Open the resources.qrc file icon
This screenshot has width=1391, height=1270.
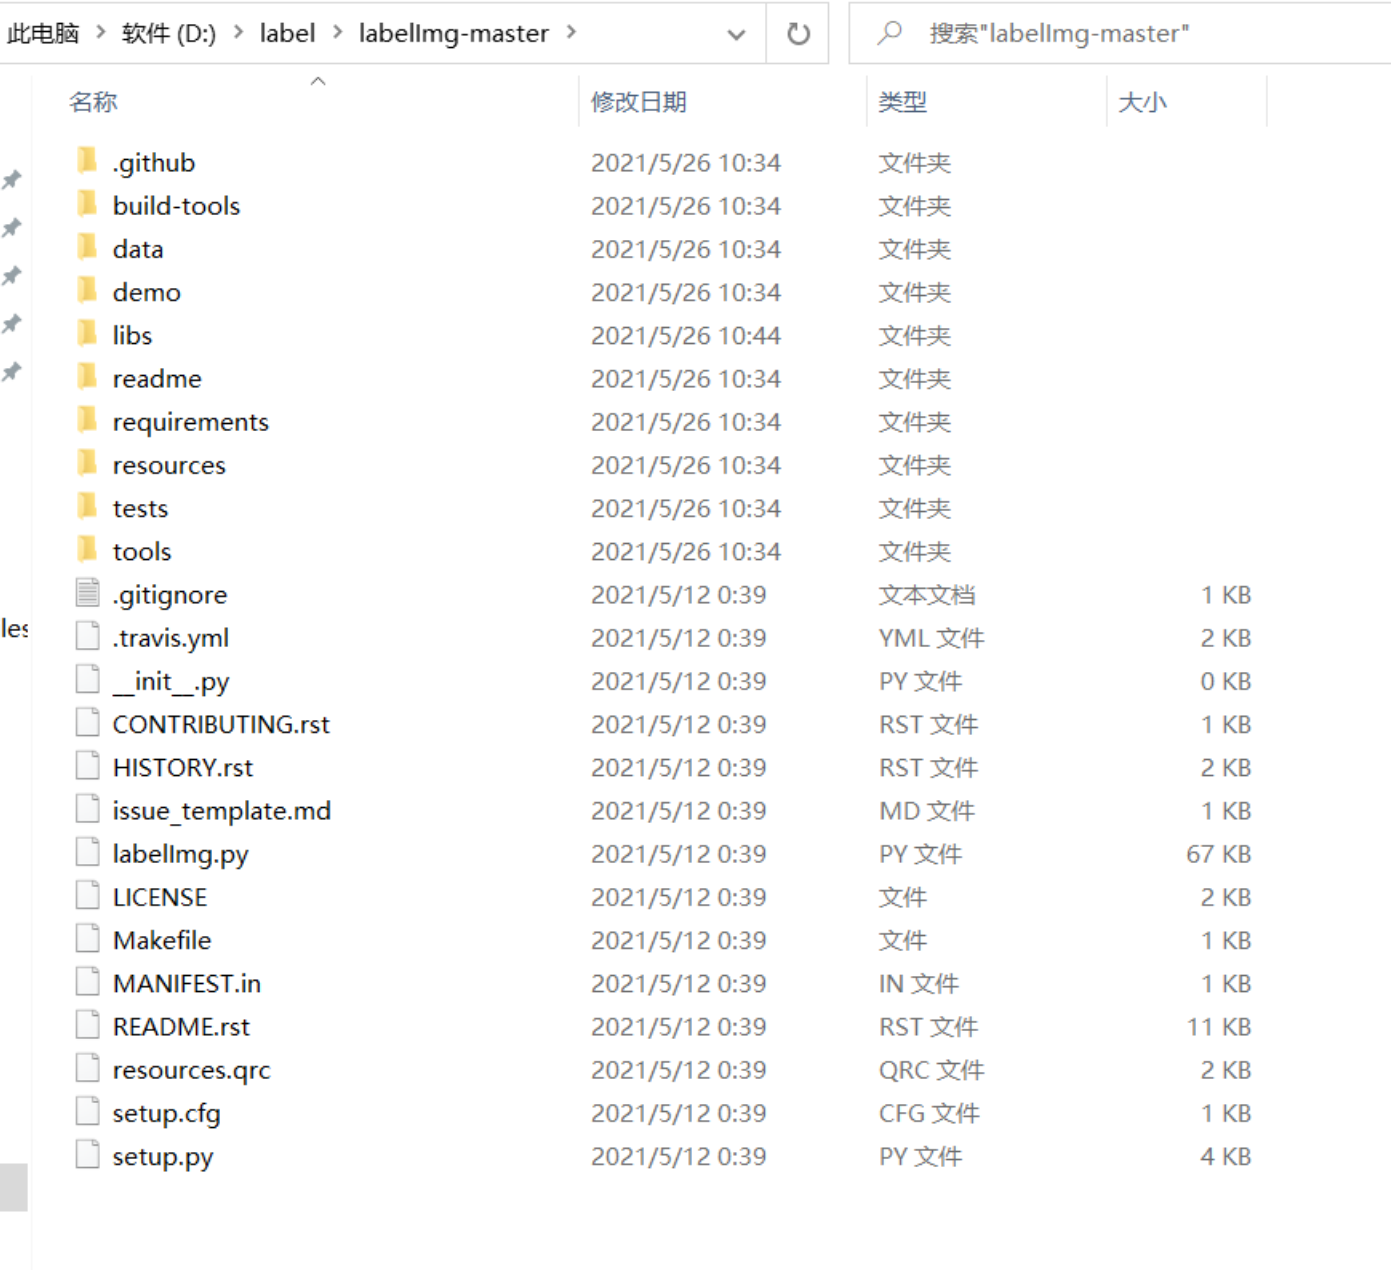click(x=87, y=1067)
